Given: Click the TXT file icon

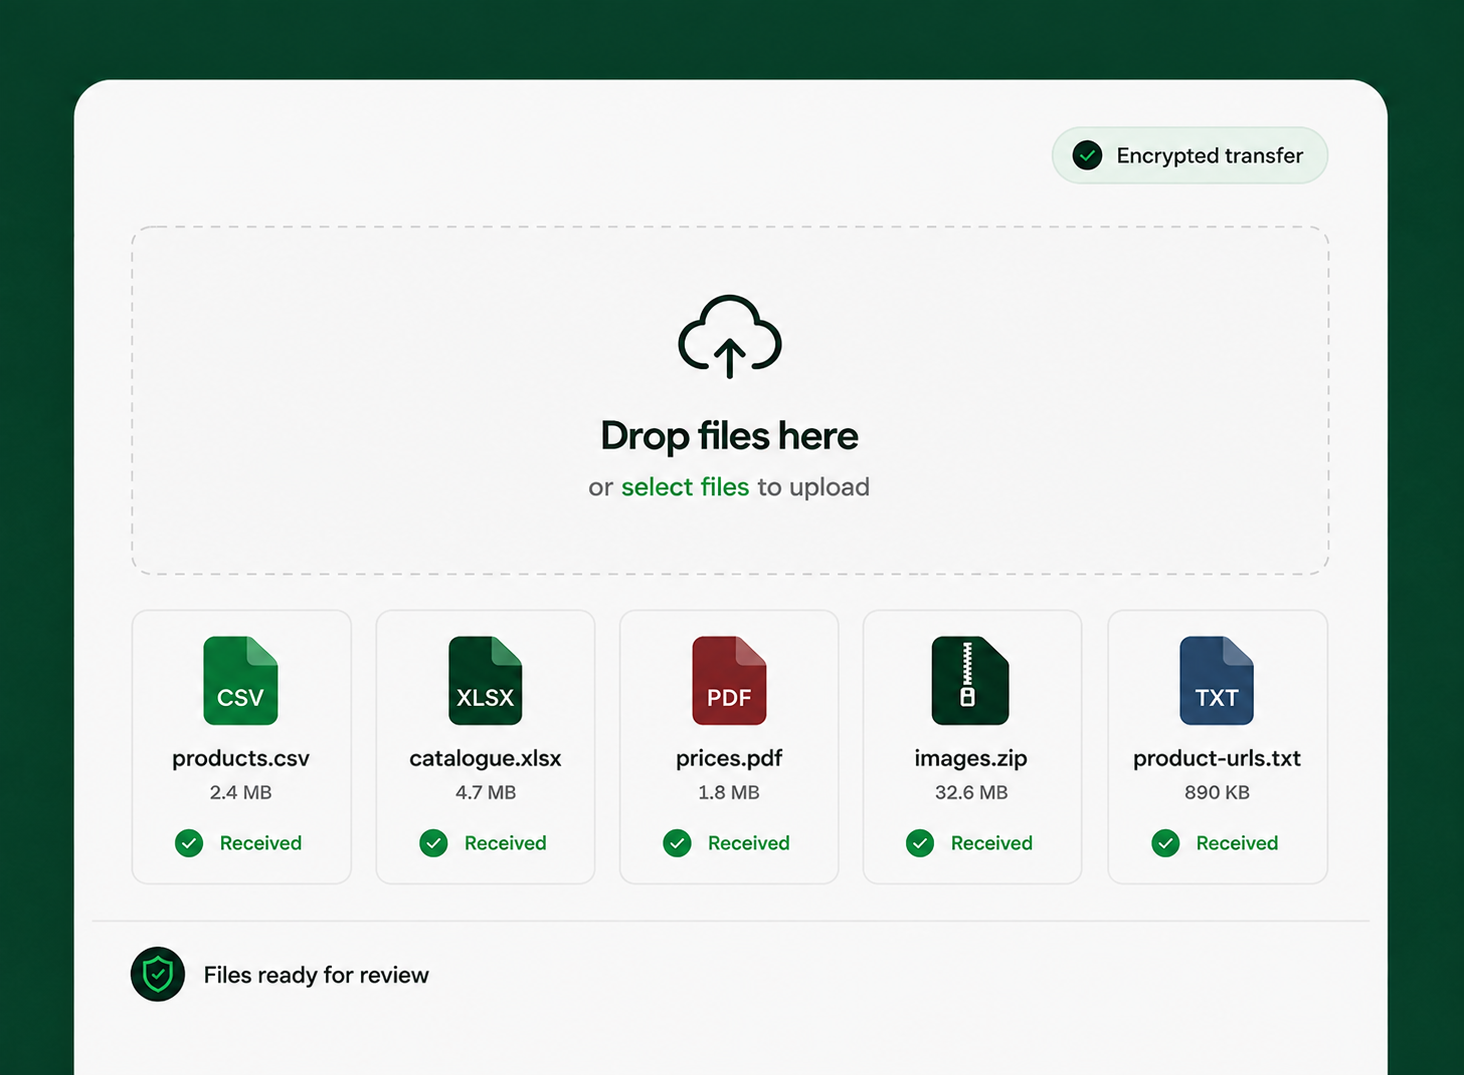Looking at the screenshot, I should pyautogui.click(x=1216, y=681).
